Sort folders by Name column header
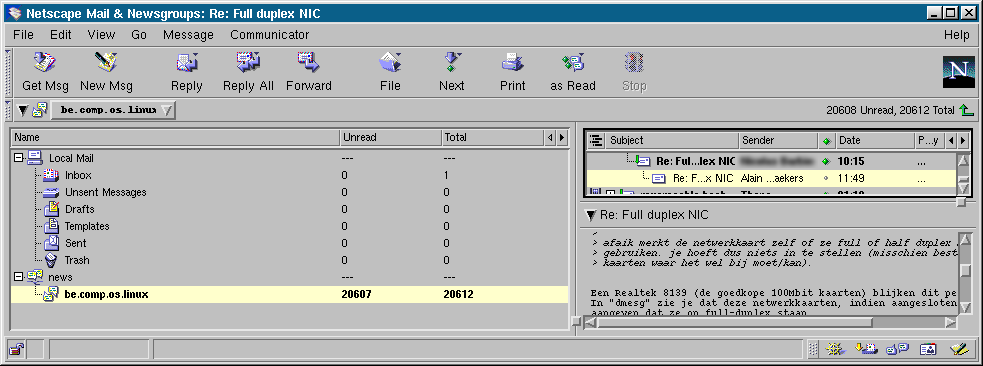 pos(176,137)
